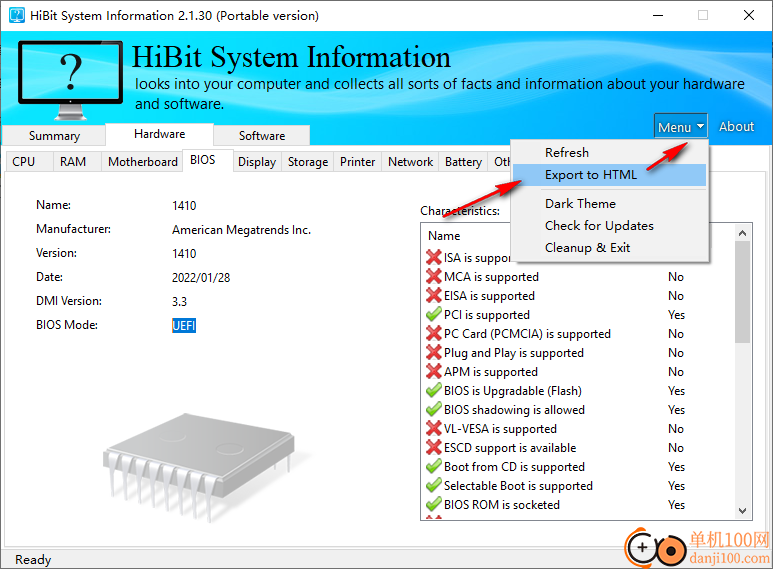773x569 pixels.
Task: Click the red X icon beside APM is supported
Action: (x=433, y=371)
